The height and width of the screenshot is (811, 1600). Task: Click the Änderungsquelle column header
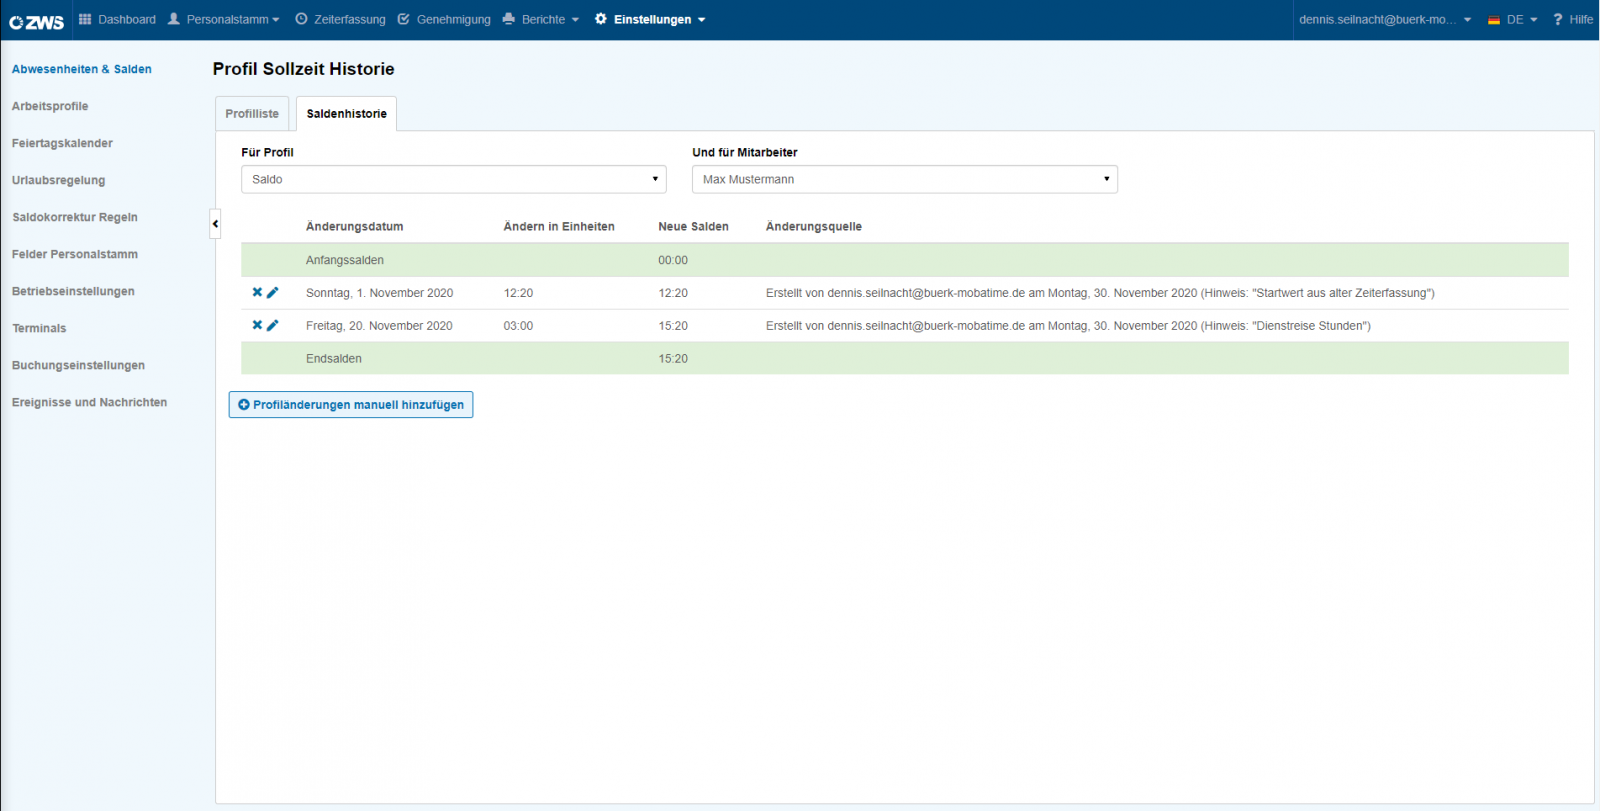[x=814, y=227]
